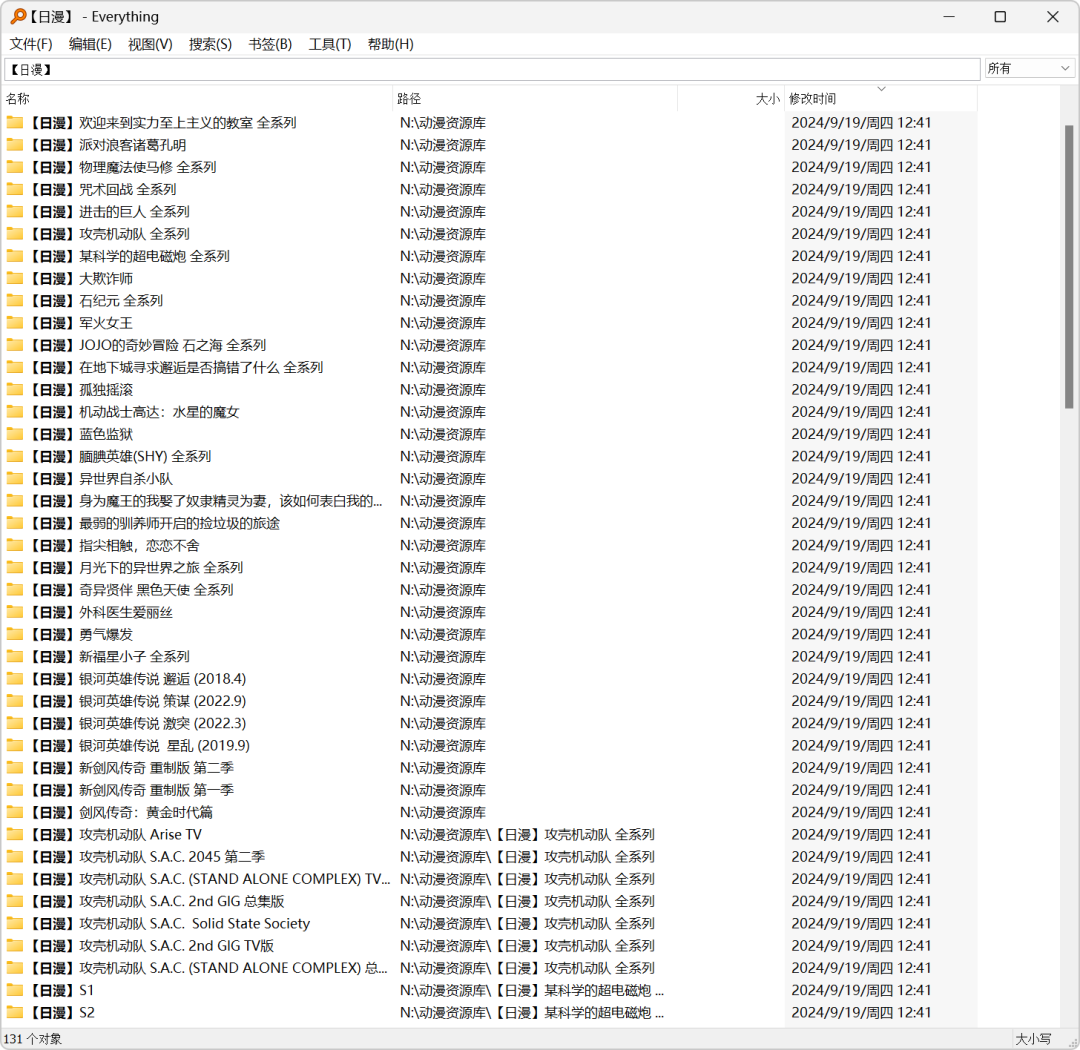Select 银河英雄传说 策谋 (2022.9) entry
The width and height of the screenshot is (1080, 1050).
pyautogui.click(x=137, y=701)
